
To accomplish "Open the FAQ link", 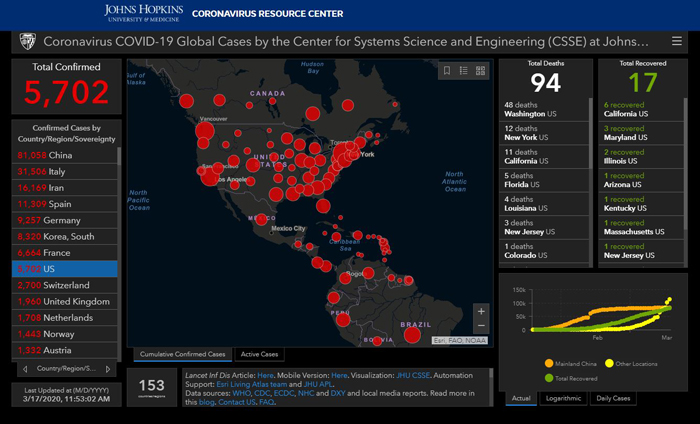I will click(x=267, y=402).
